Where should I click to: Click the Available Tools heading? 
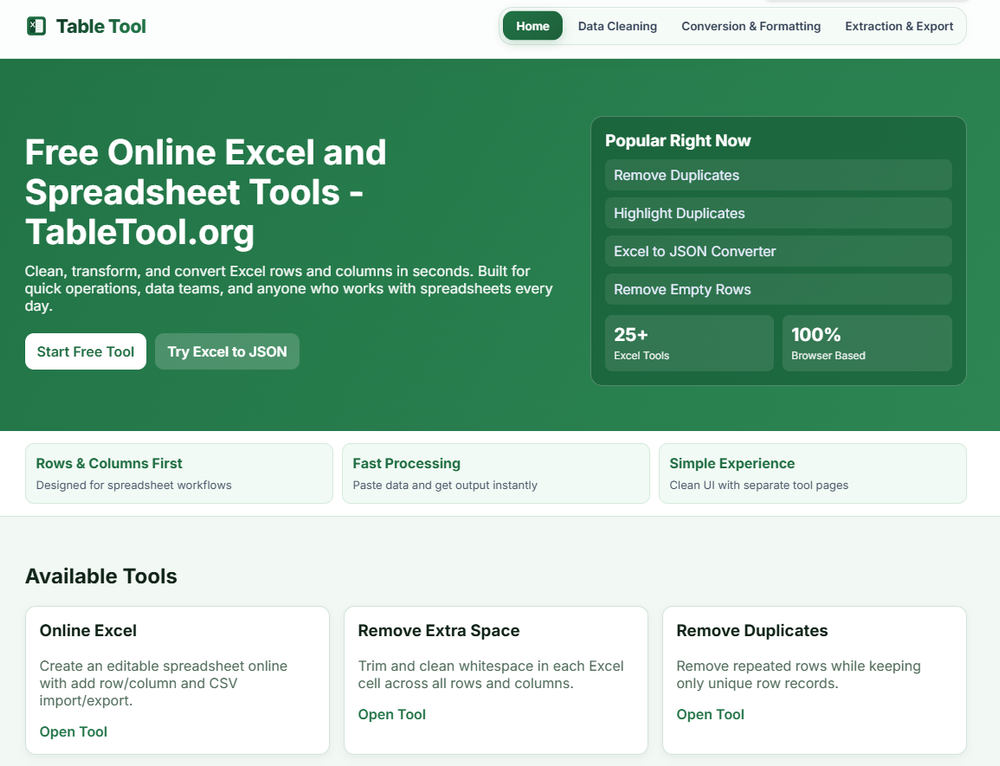pyautogui.click(x=101, y=576)
